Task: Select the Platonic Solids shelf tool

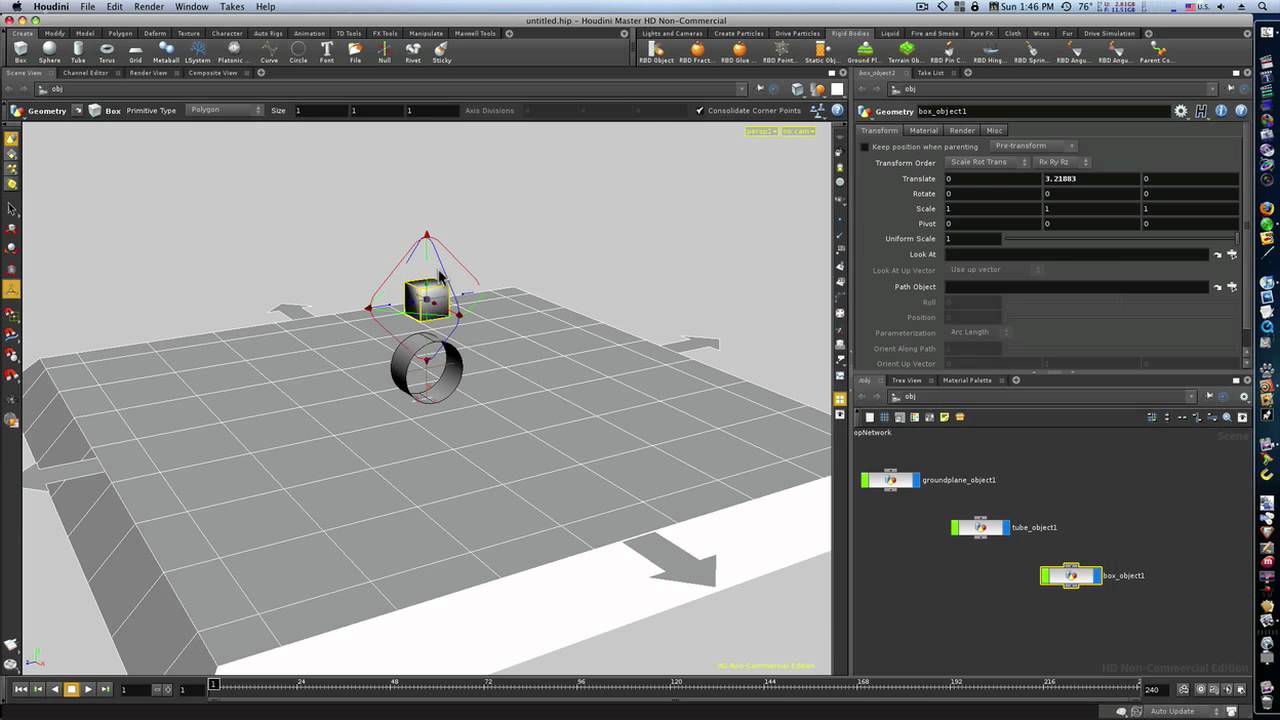Action: 234,52
